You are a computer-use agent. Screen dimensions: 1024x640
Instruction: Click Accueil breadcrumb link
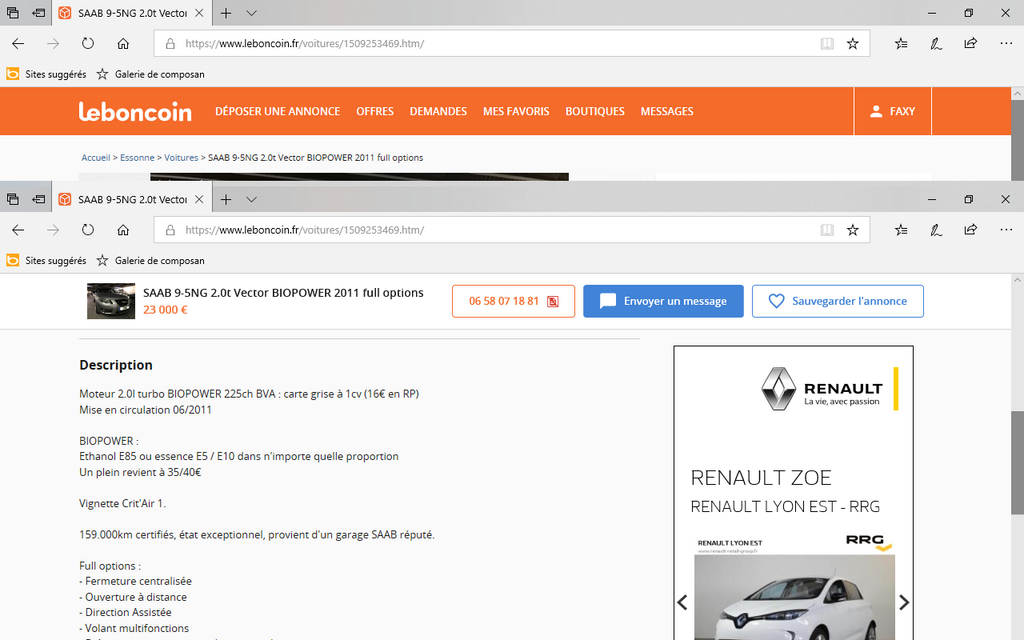pos(95,157)
